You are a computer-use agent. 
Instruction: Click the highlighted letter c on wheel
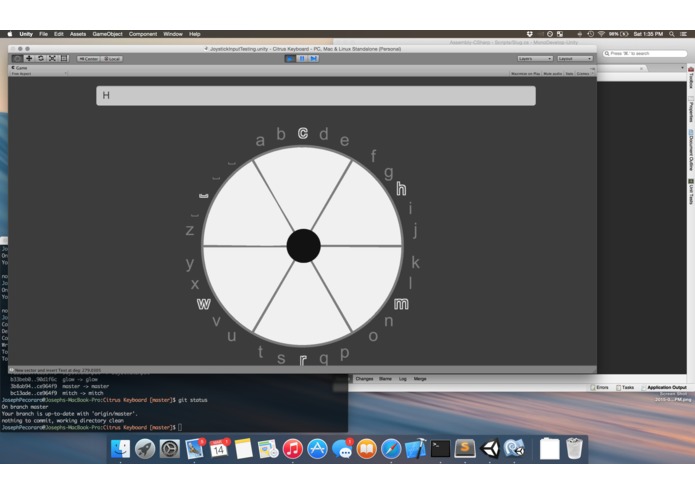[x=303, y=133]
